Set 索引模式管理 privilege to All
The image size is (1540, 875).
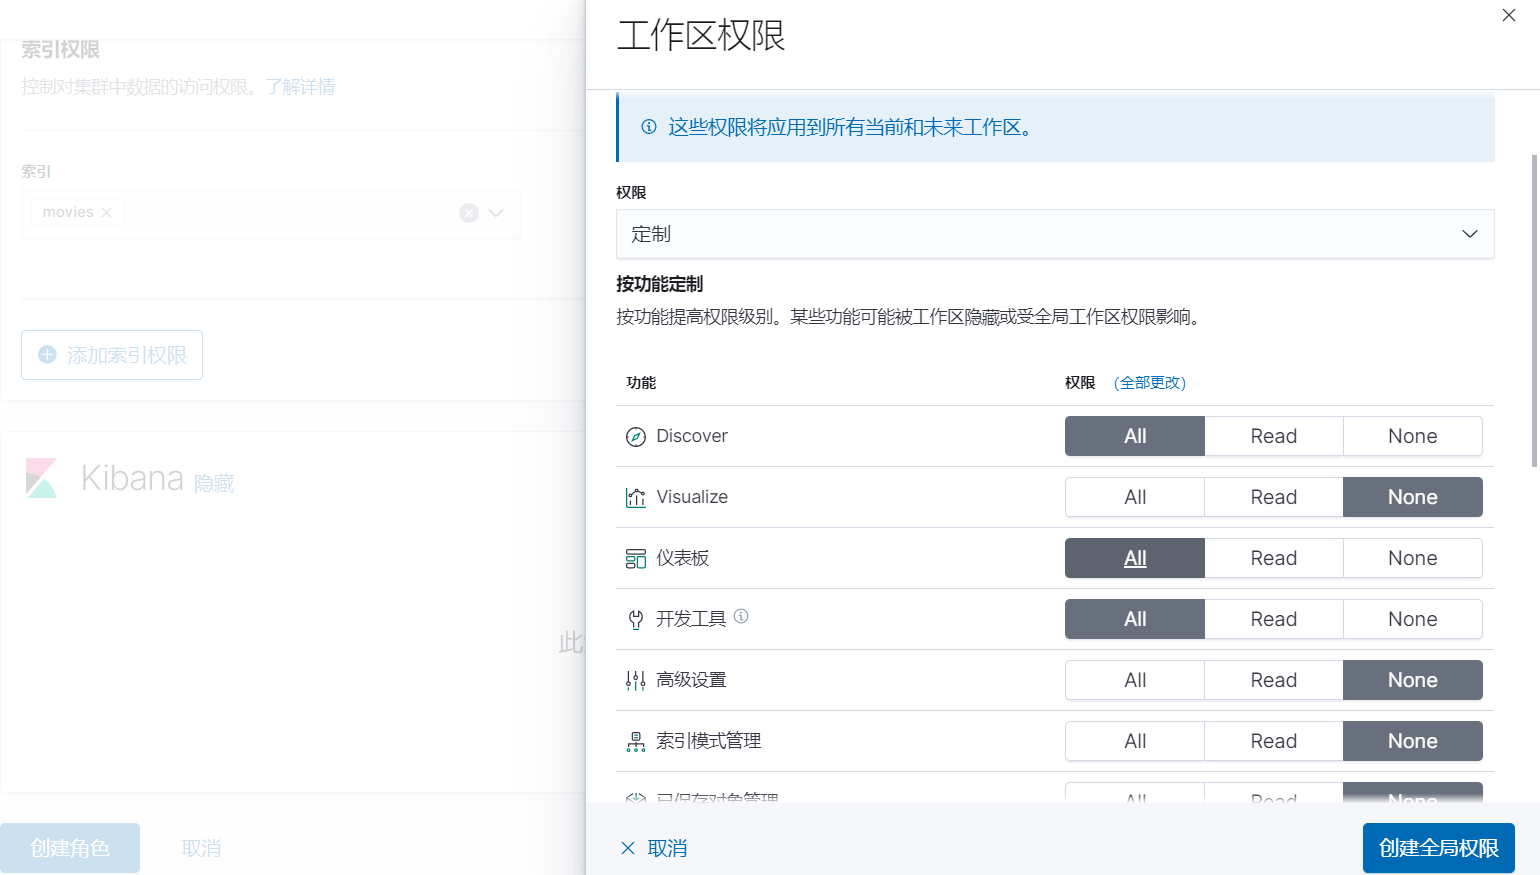pos(1135,741)
